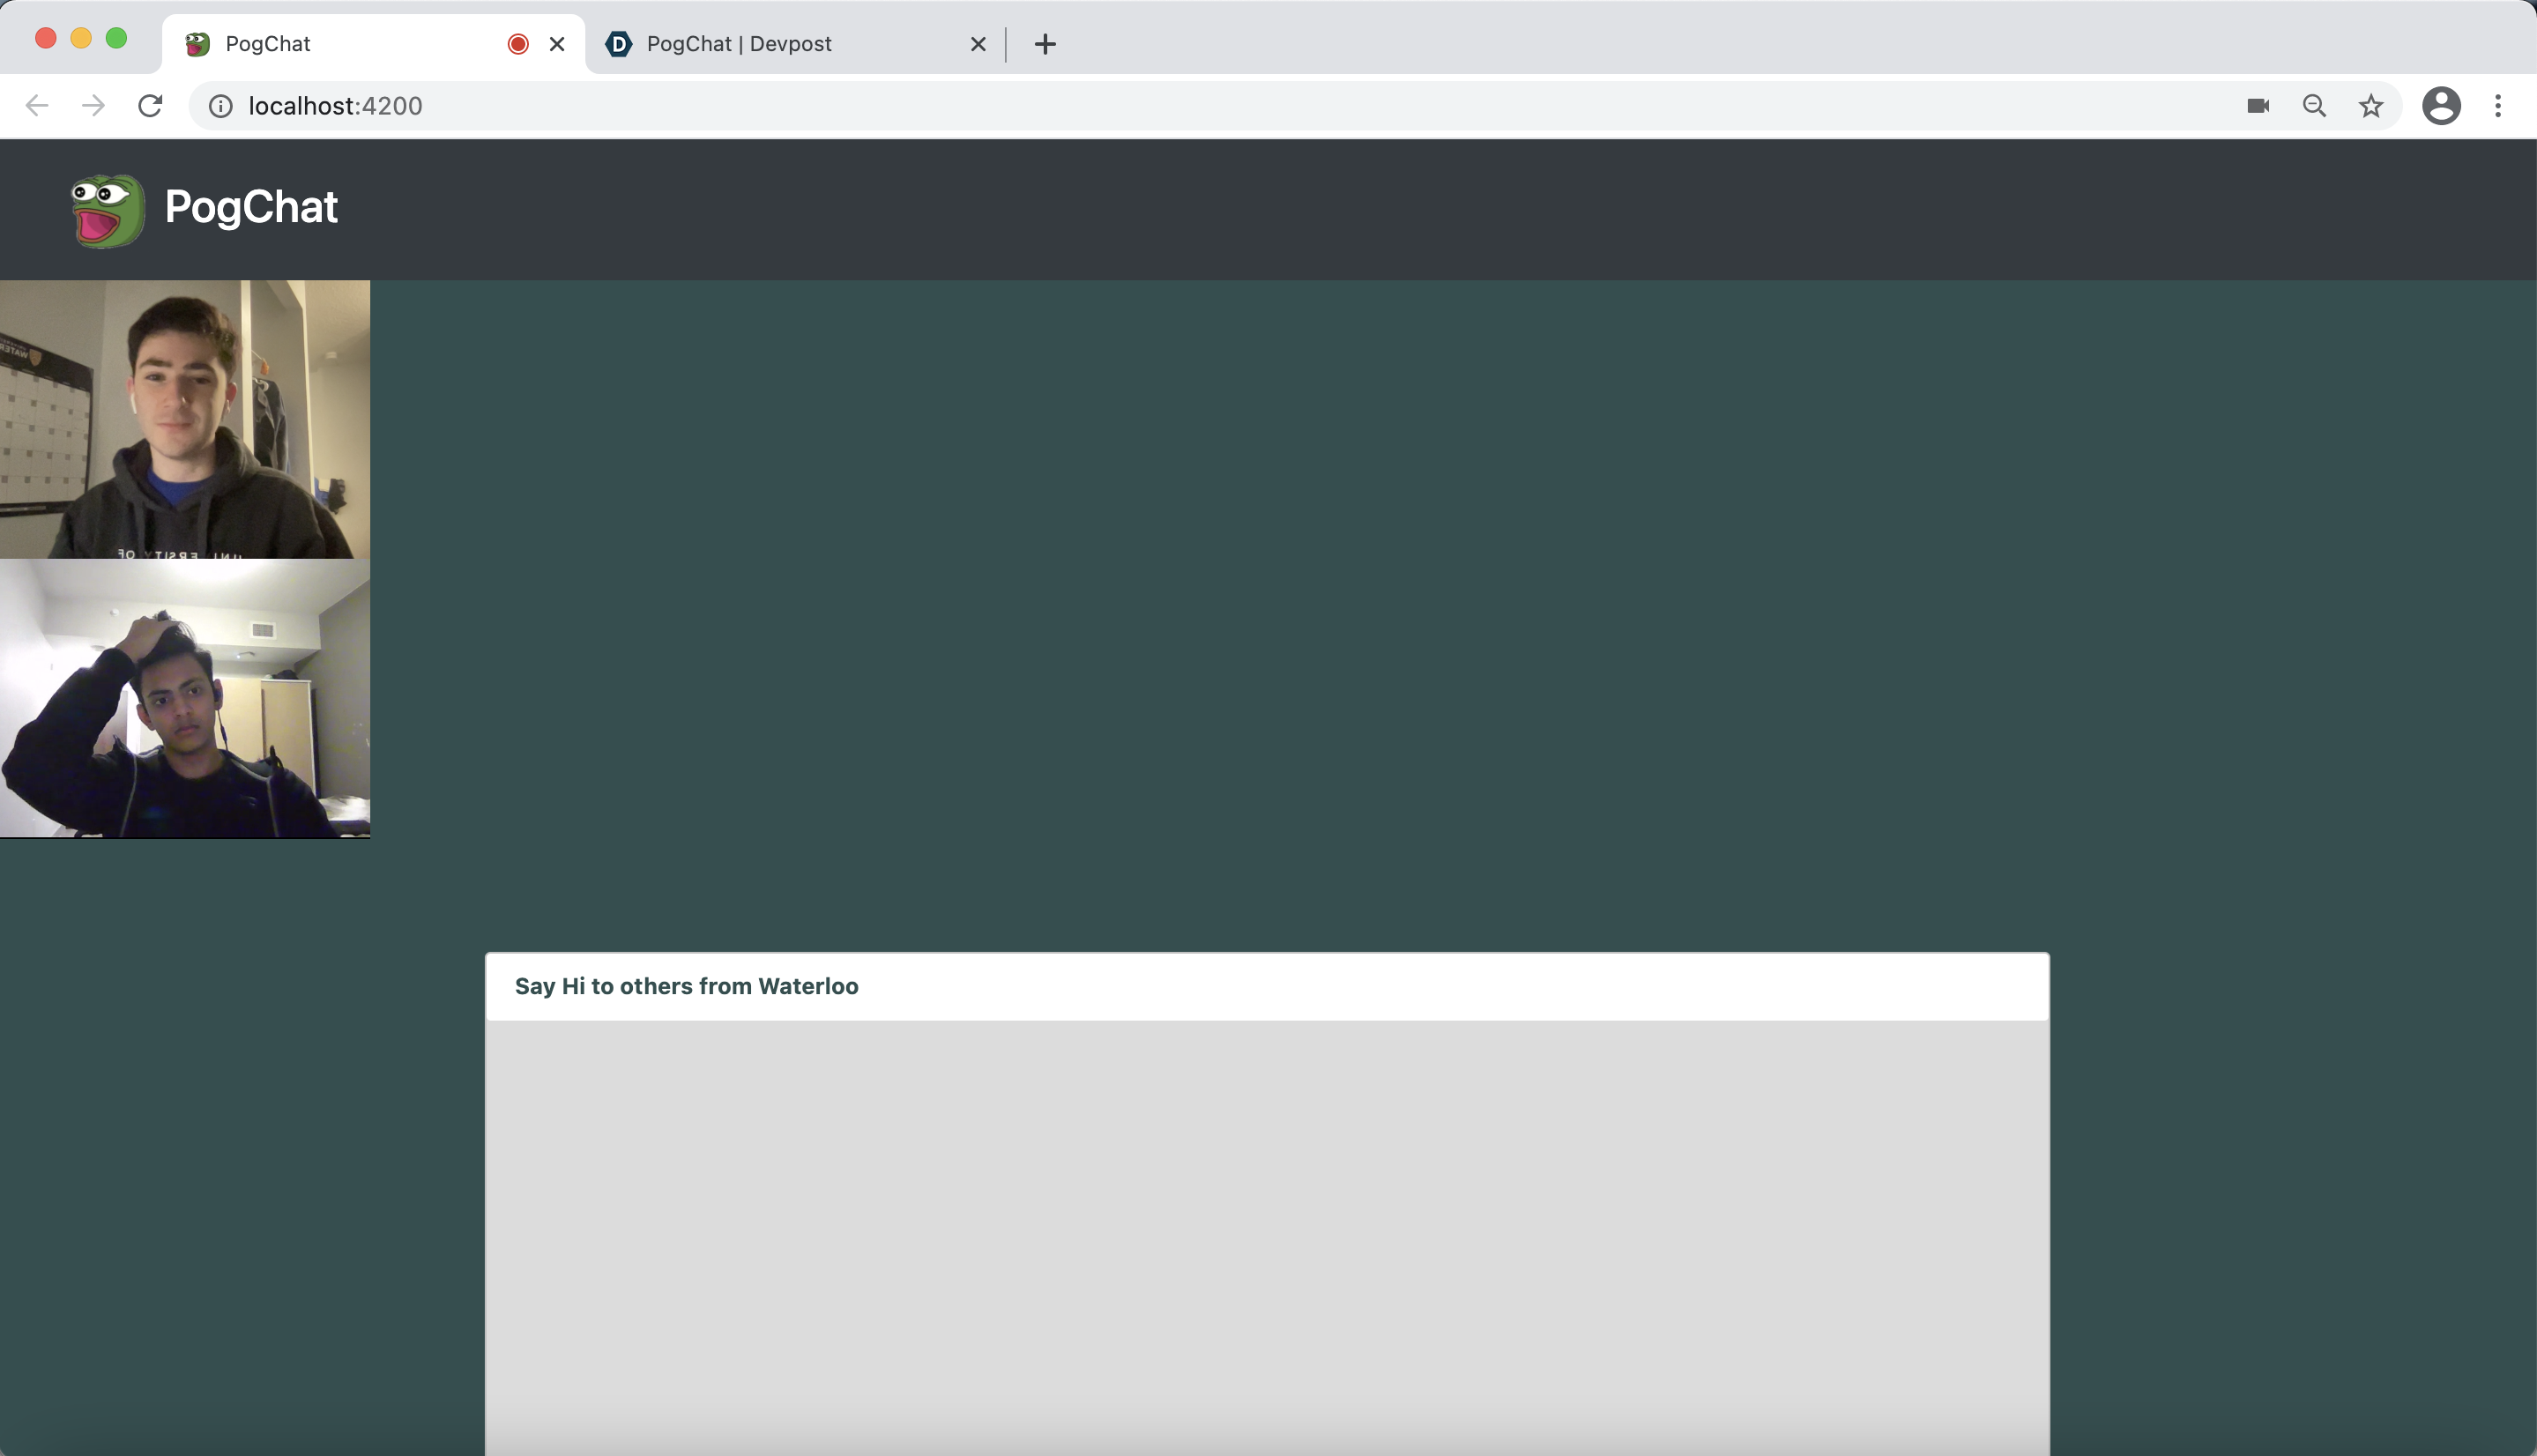Go forward to next page
This screenshot has height=1456, width=2537.
[93, 106]
